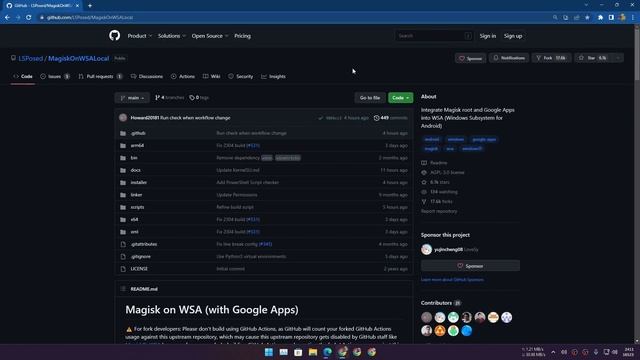Open the main branch selector dropdown
The width and height of the screenshot is (640, 360).
[x=132, y=98]
